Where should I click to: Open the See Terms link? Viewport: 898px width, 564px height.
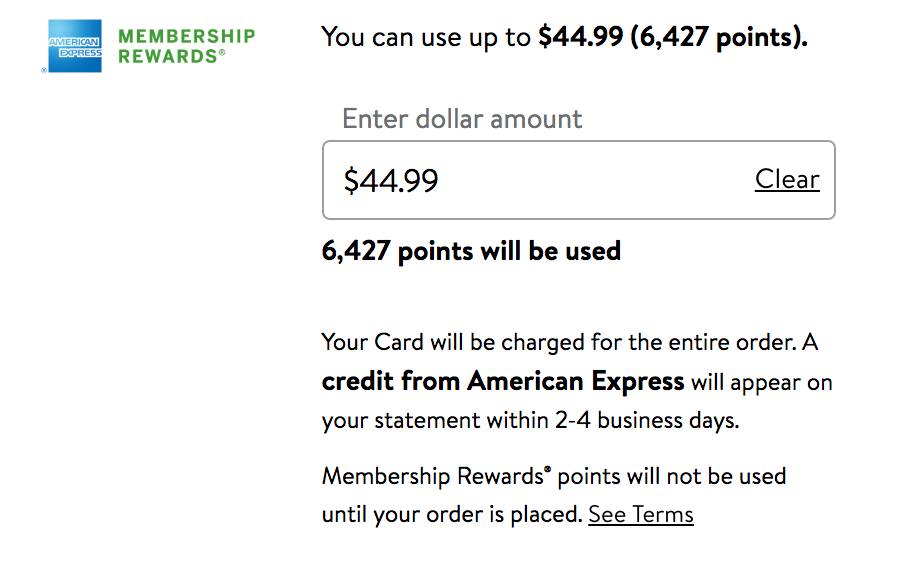click(640, 515)
